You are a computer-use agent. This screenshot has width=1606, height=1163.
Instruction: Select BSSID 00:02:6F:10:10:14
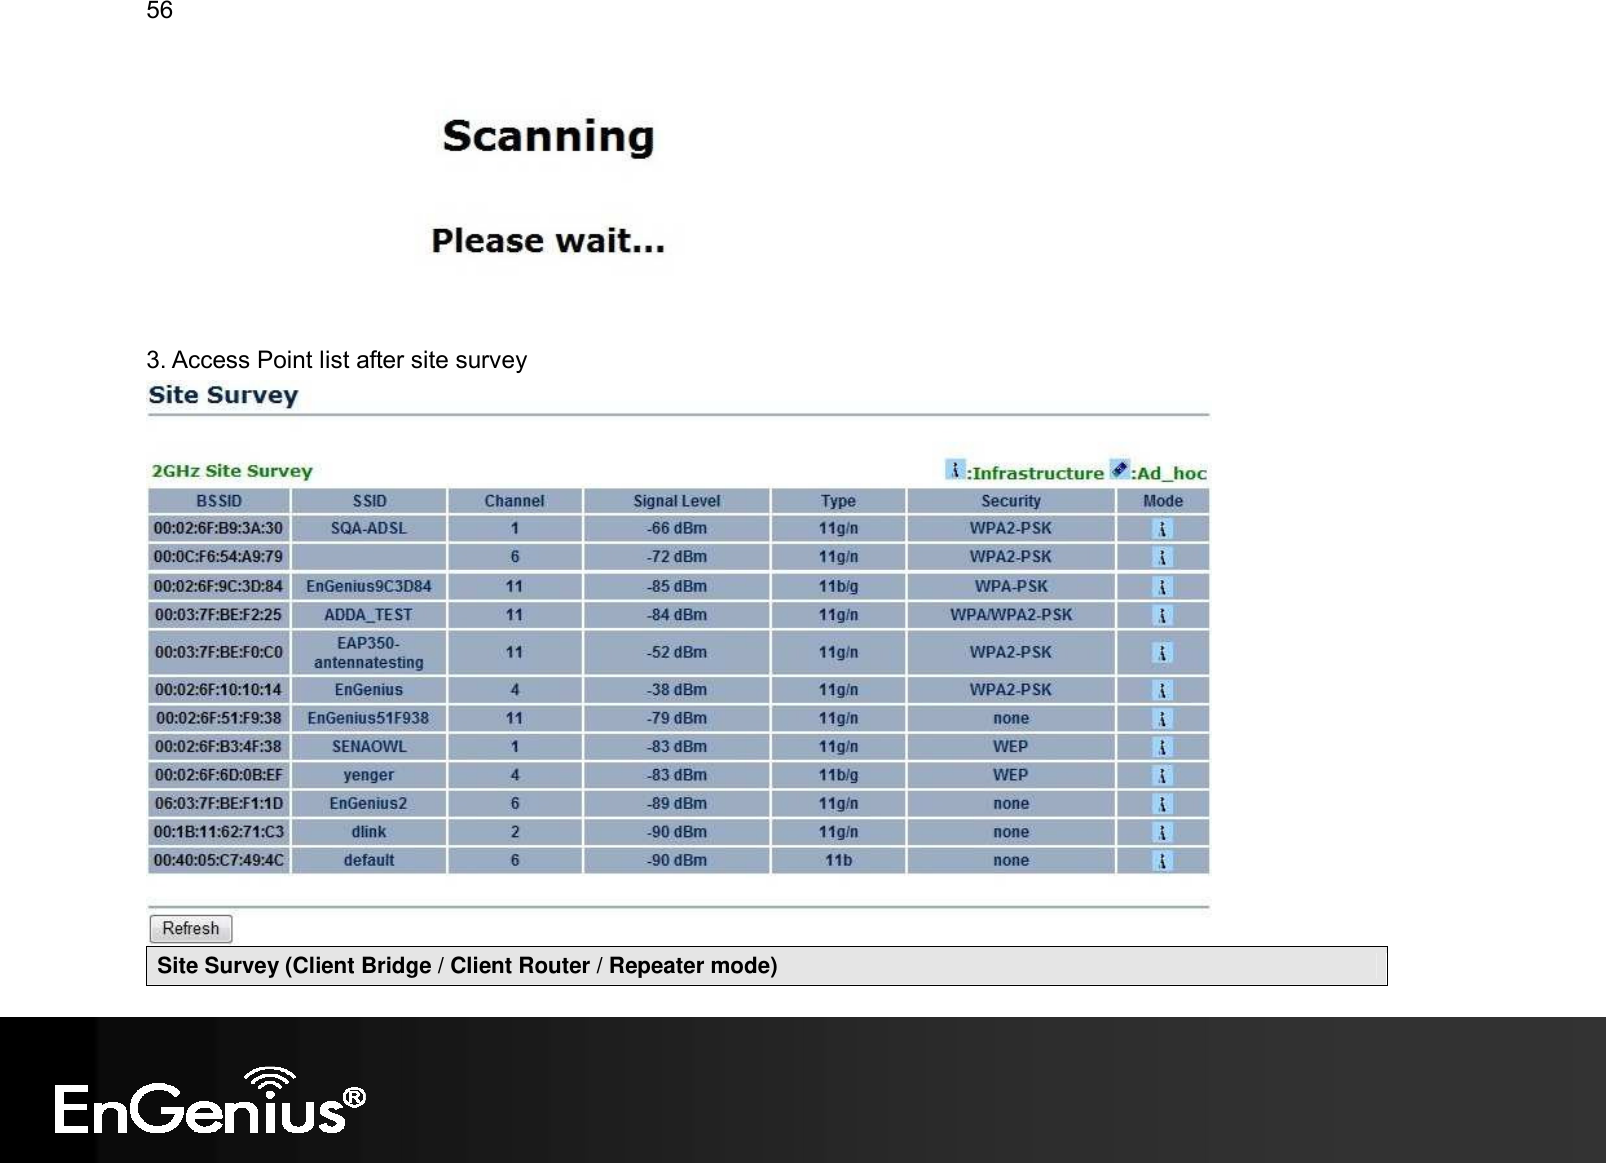click(218, 690)
